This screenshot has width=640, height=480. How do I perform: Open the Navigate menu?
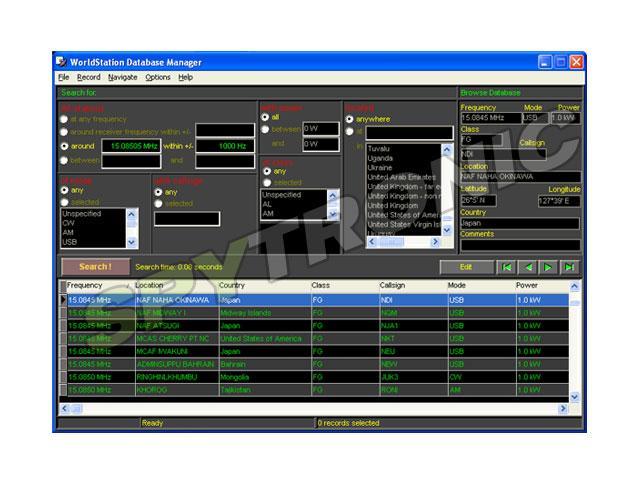click(x=122, y=77)
